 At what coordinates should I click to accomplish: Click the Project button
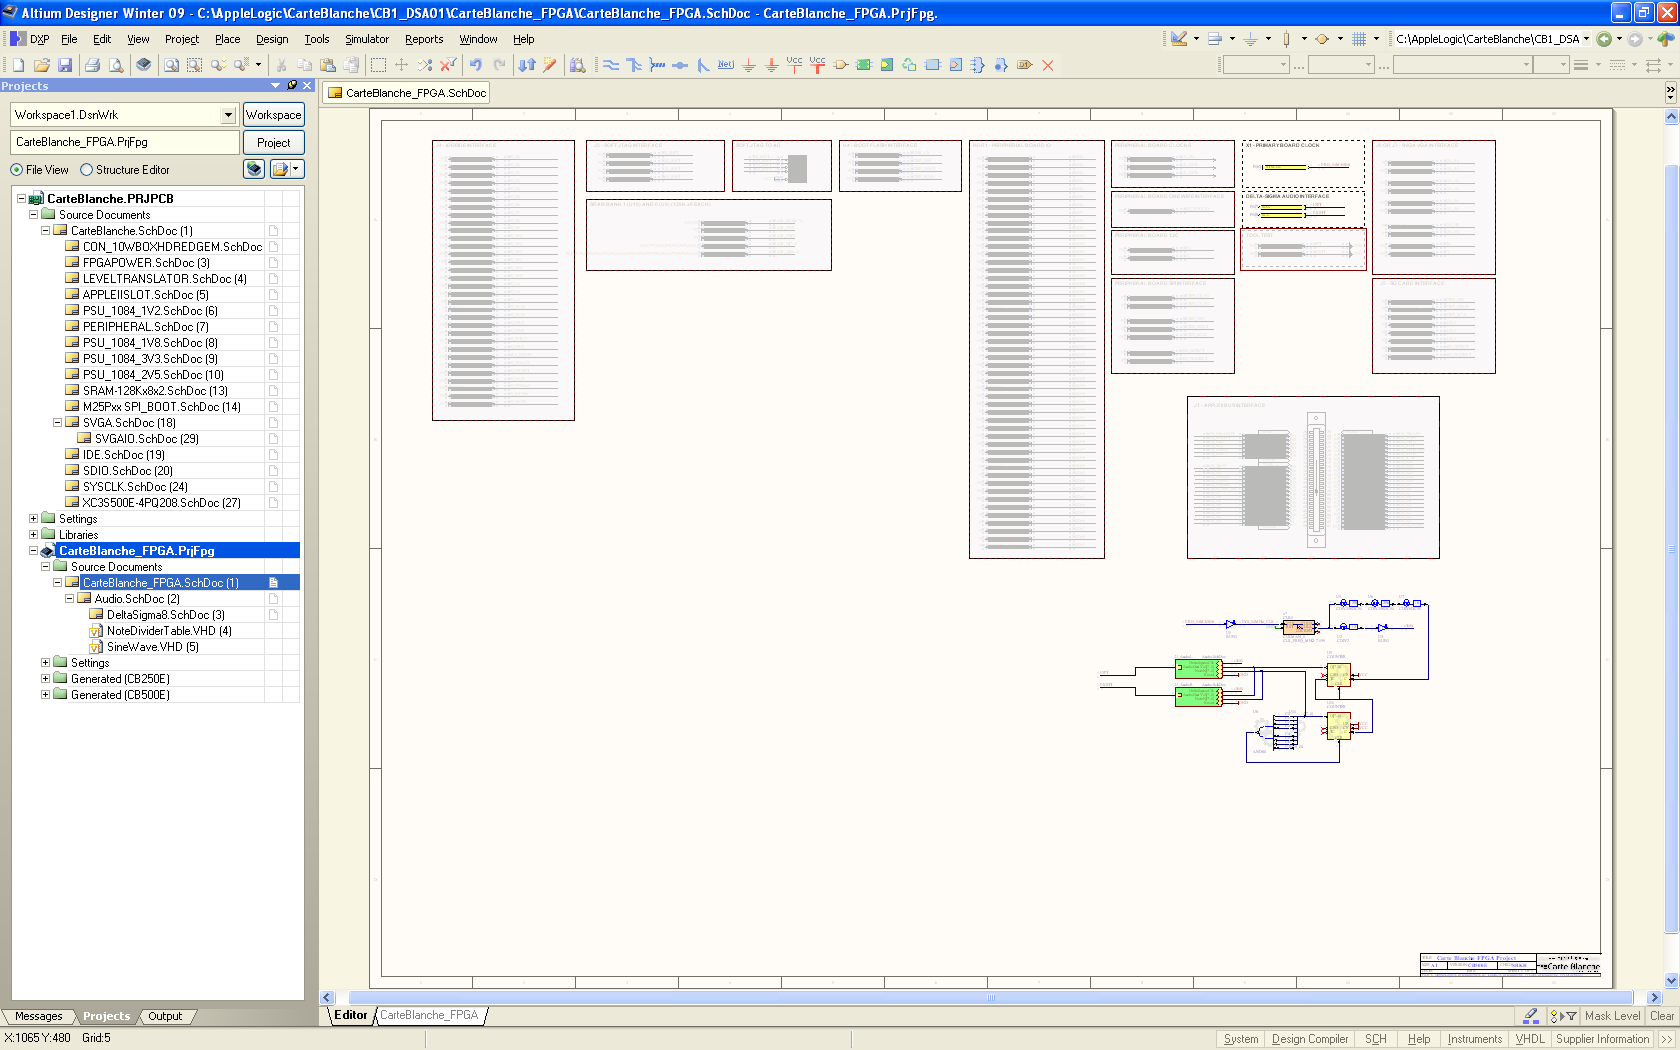[273, 143]
